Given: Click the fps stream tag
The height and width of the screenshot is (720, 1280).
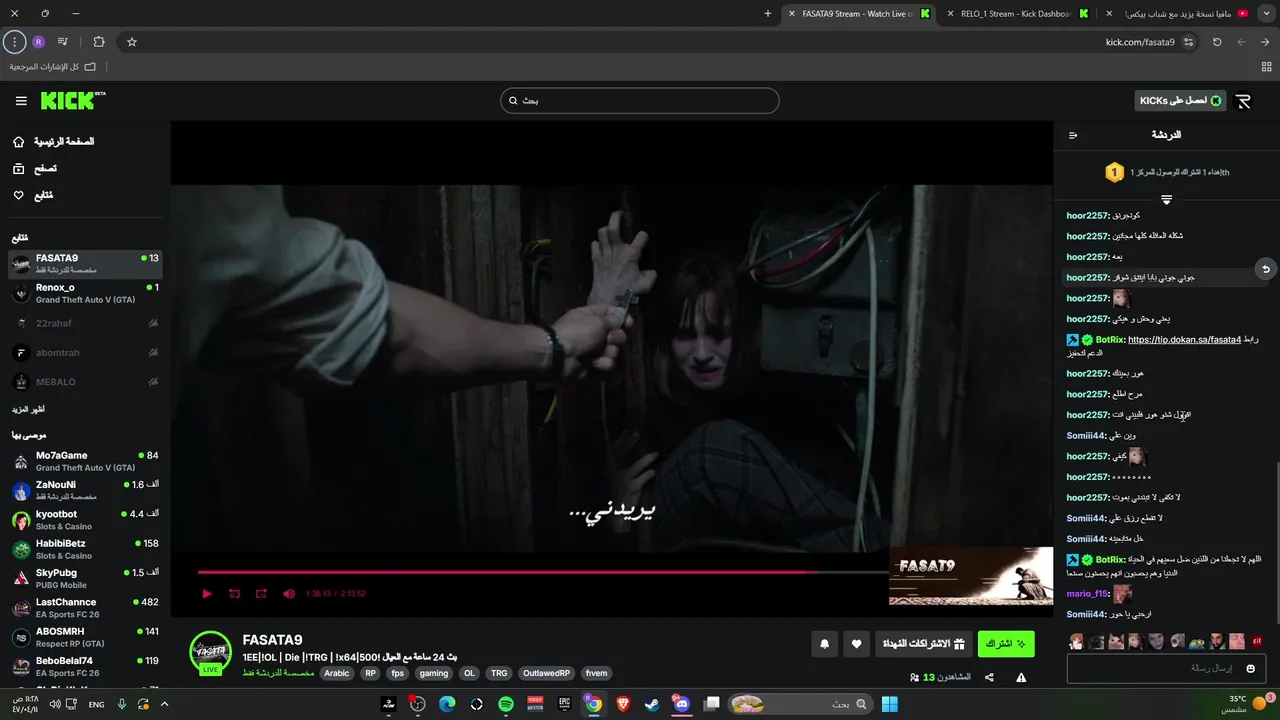Looking at the screenshot, I should pyautogui.click(x=398, y=673).
